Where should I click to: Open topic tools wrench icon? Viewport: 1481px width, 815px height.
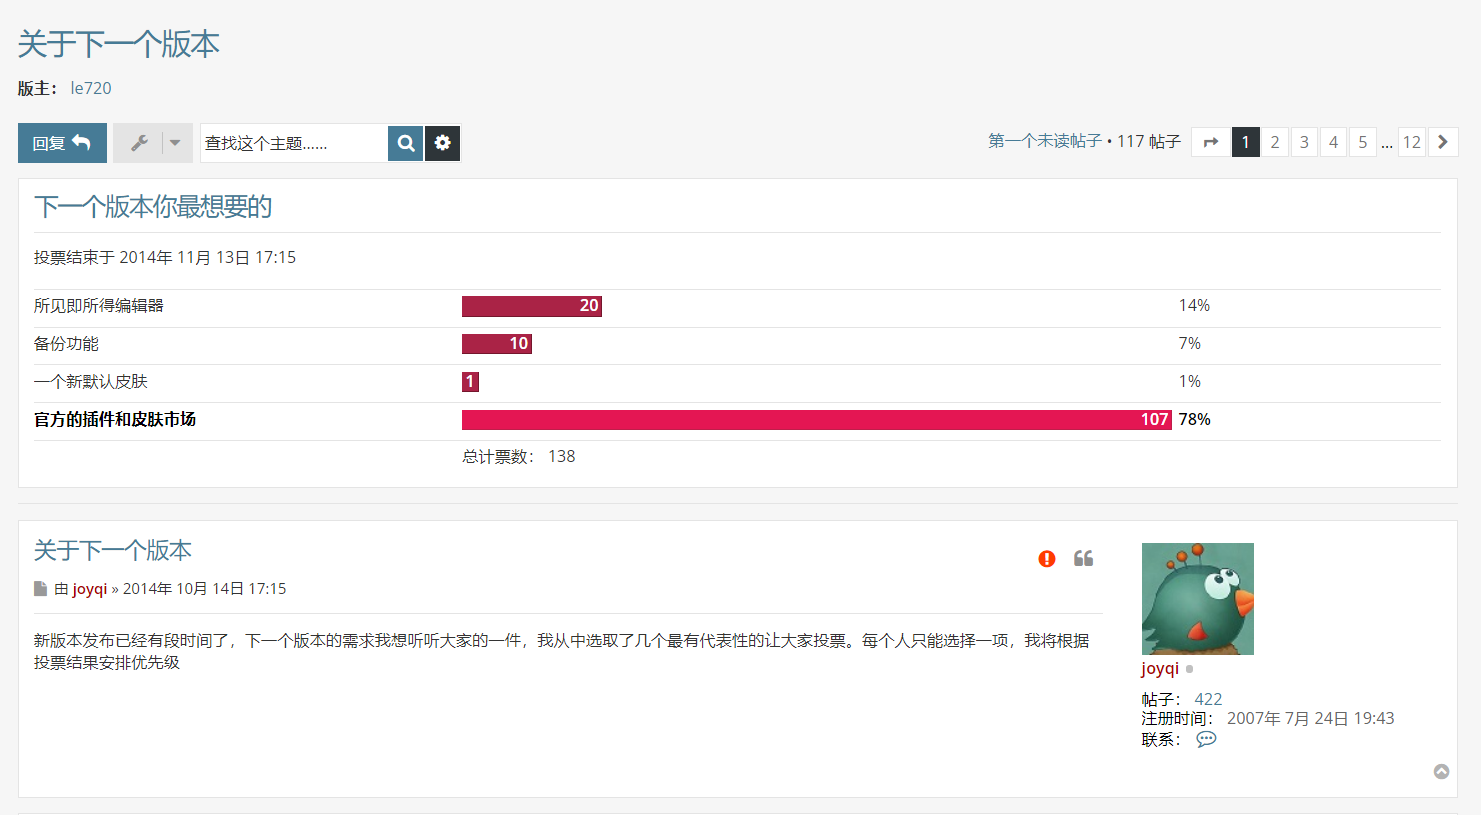pyautogui.click(x=139, y=143)
